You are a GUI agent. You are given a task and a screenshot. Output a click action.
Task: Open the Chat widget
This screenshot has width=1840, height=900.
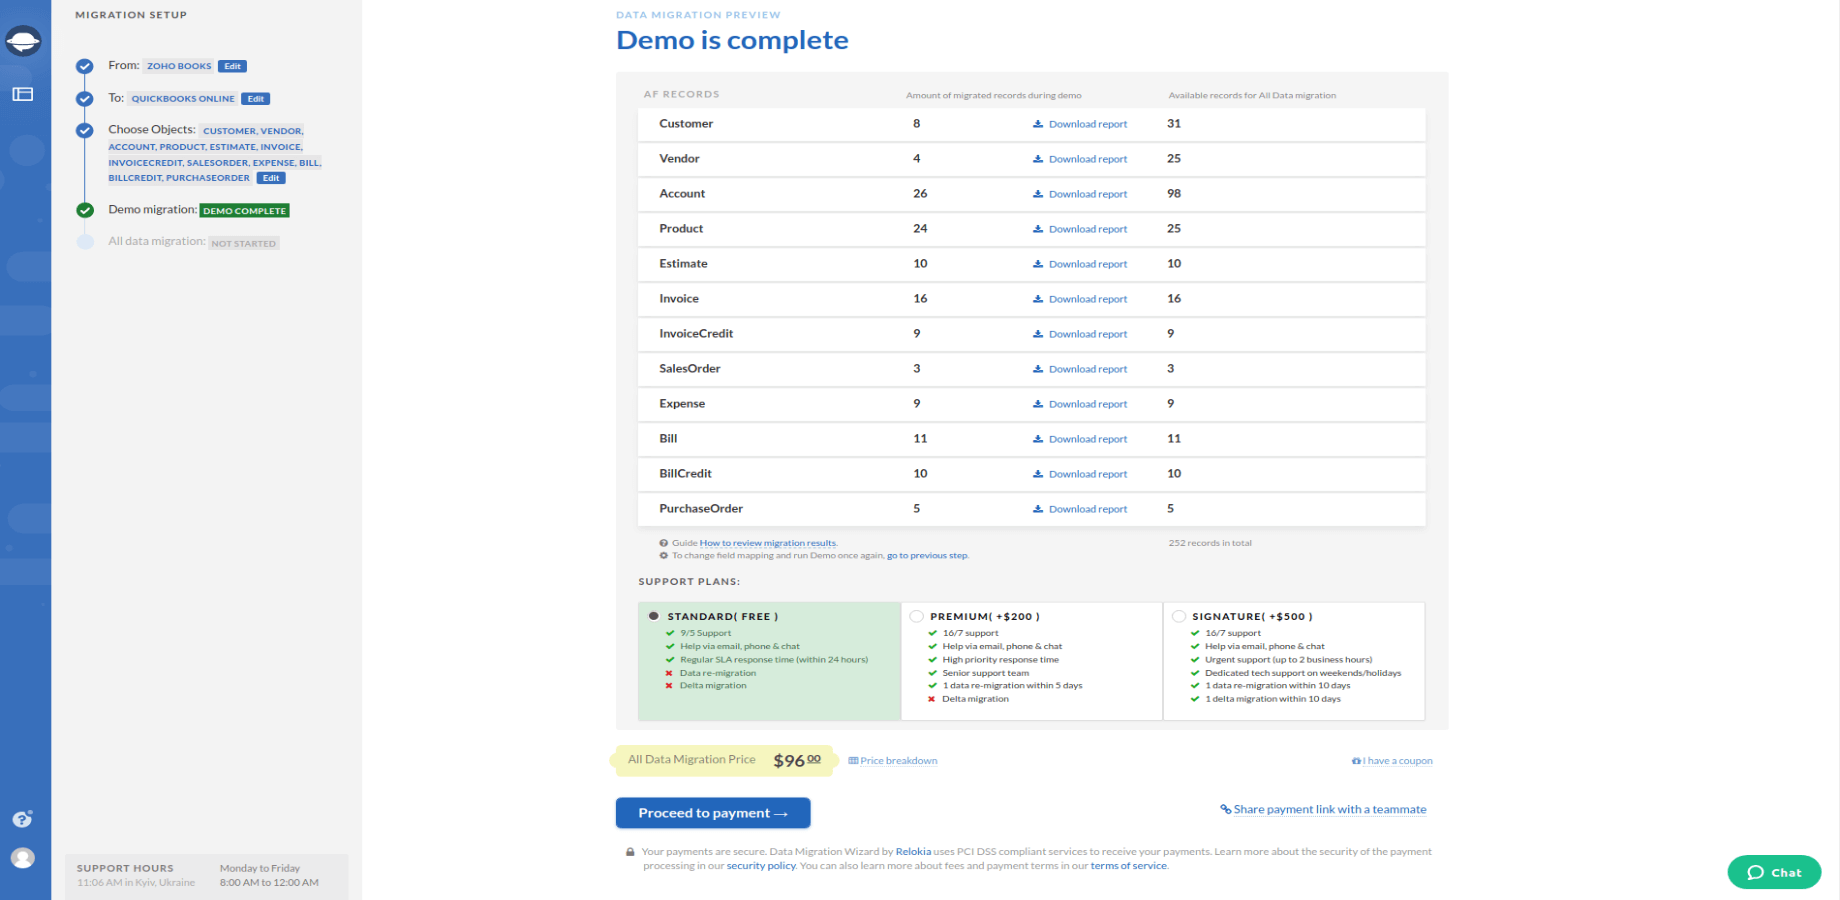[x=1774, y=872]
